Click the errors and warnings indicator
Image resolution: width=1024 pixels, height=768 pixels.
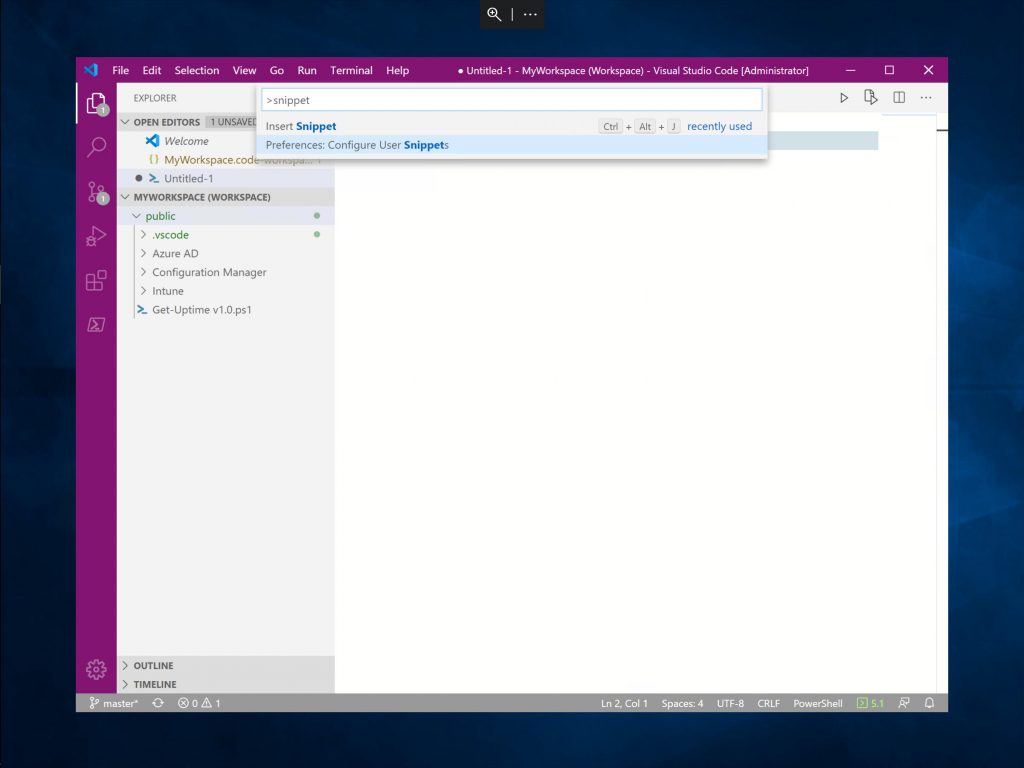pos(199,703)
